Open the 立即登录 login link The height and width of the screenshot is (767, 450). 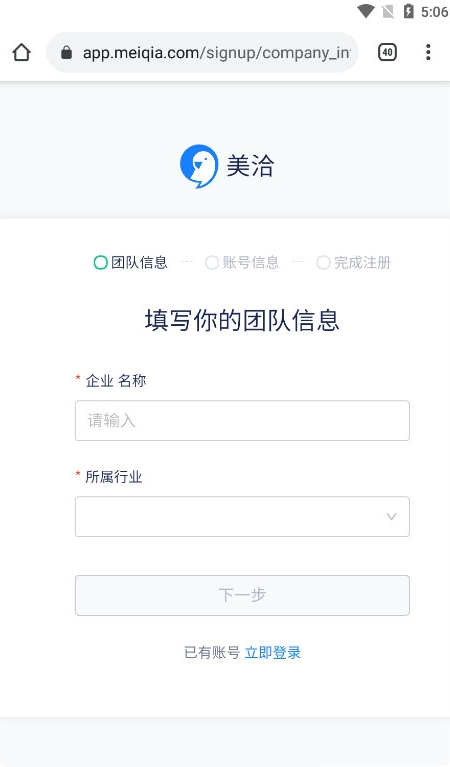[x=272, y=653]
